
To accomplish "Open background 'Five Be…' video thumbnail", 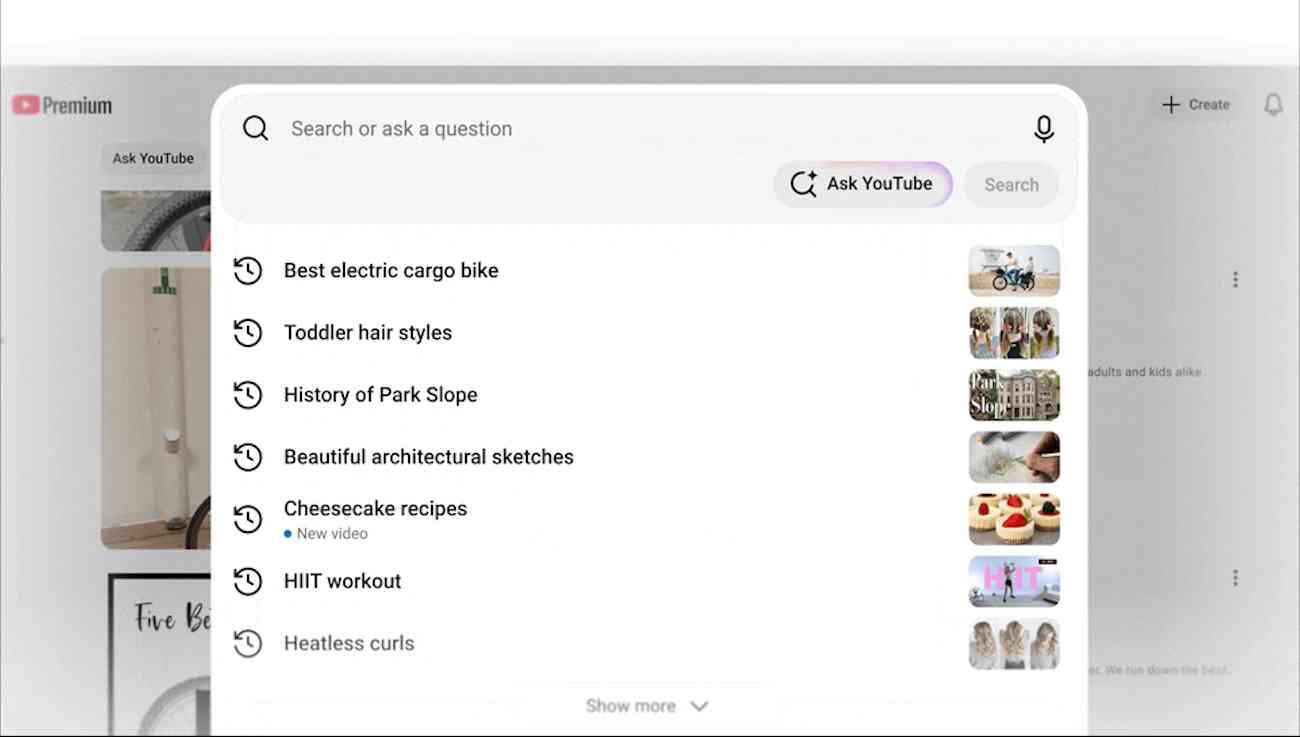I will (159, 655).
